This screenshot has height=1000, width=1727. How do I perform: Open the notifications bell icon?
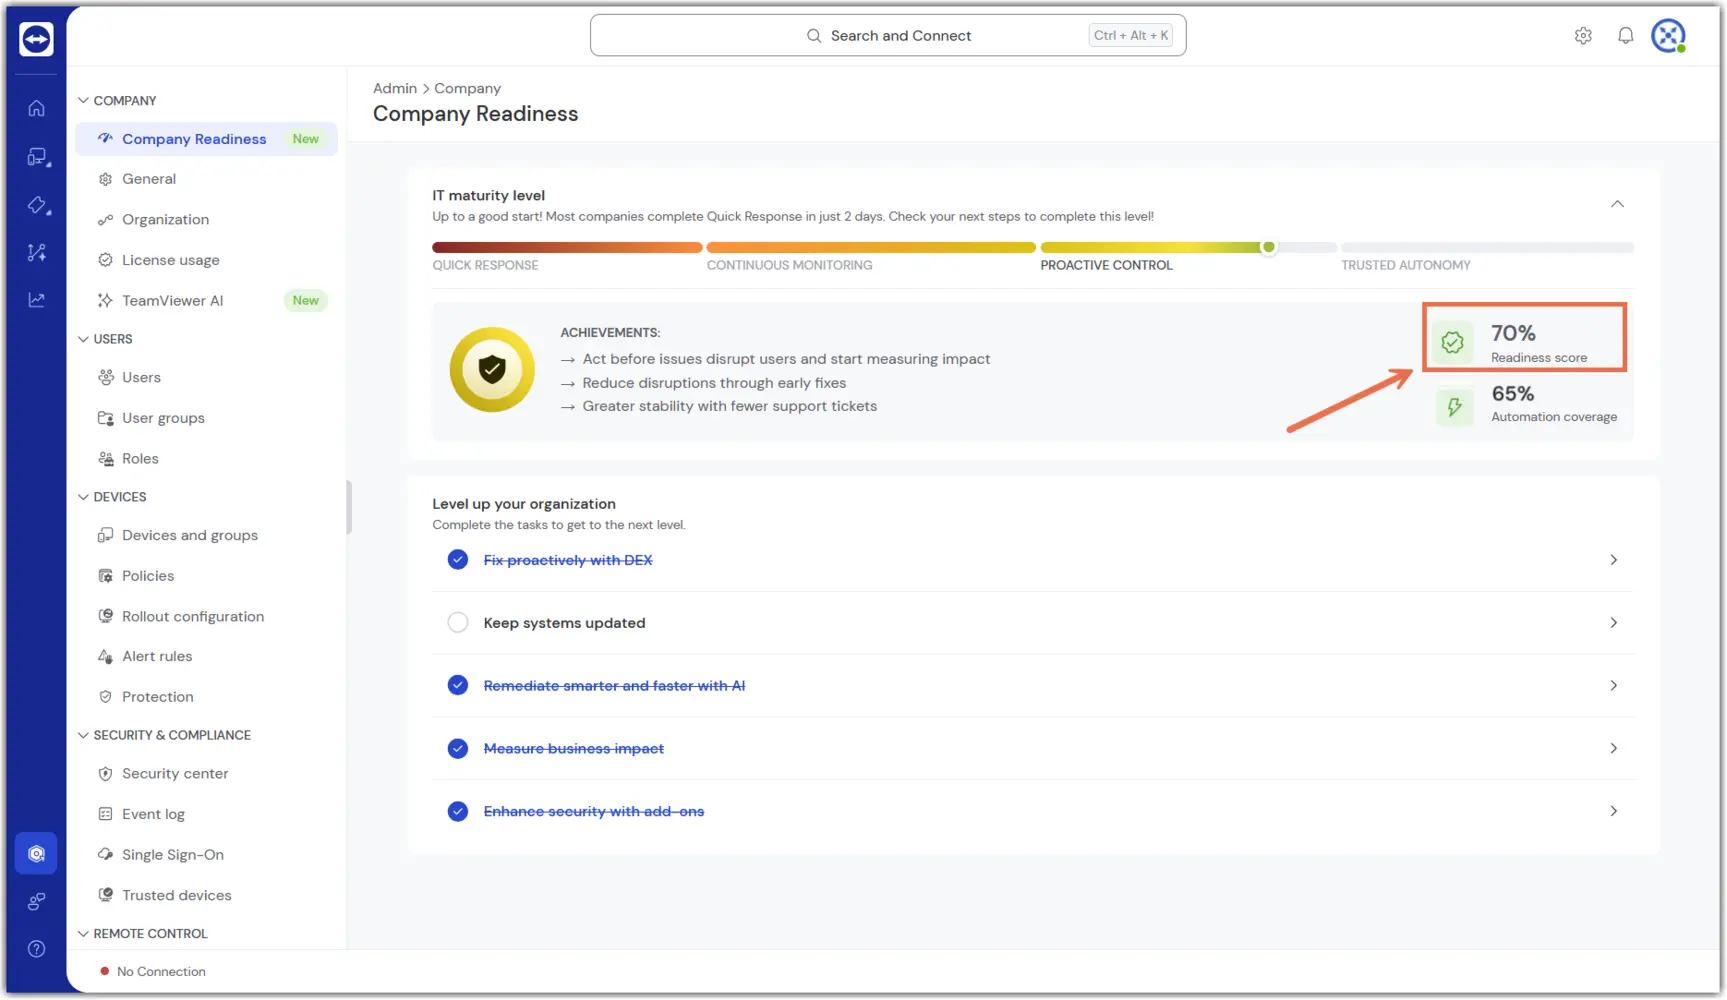pyautogui.click(x=1626, y=36)
